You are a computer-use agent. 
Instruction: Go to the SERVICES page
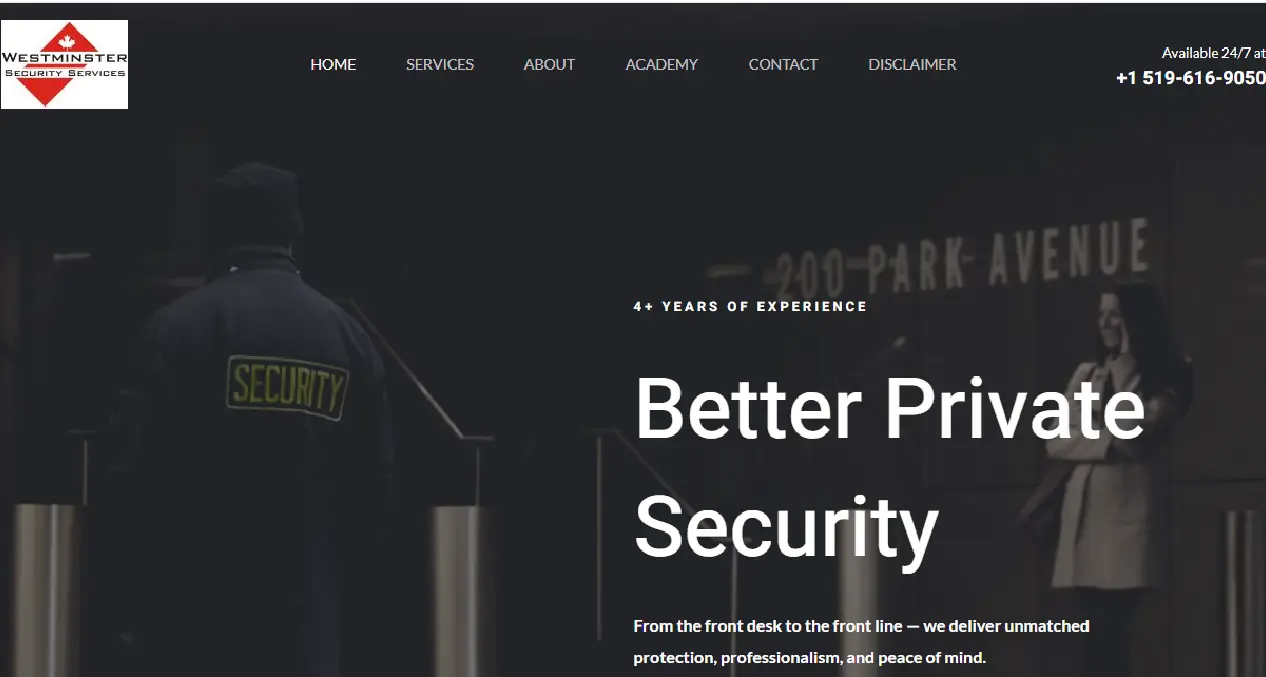[x=440, y=64]
